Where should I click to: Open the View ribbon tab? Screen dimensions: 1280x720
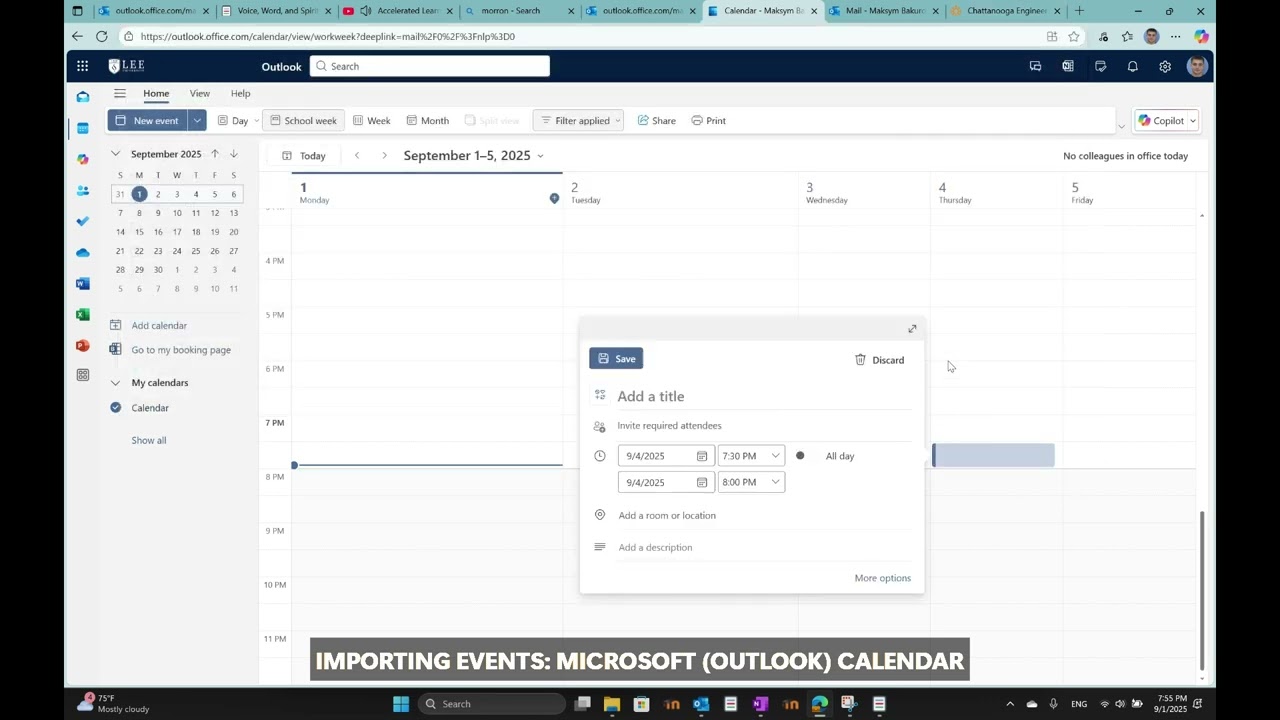(200, 93)
